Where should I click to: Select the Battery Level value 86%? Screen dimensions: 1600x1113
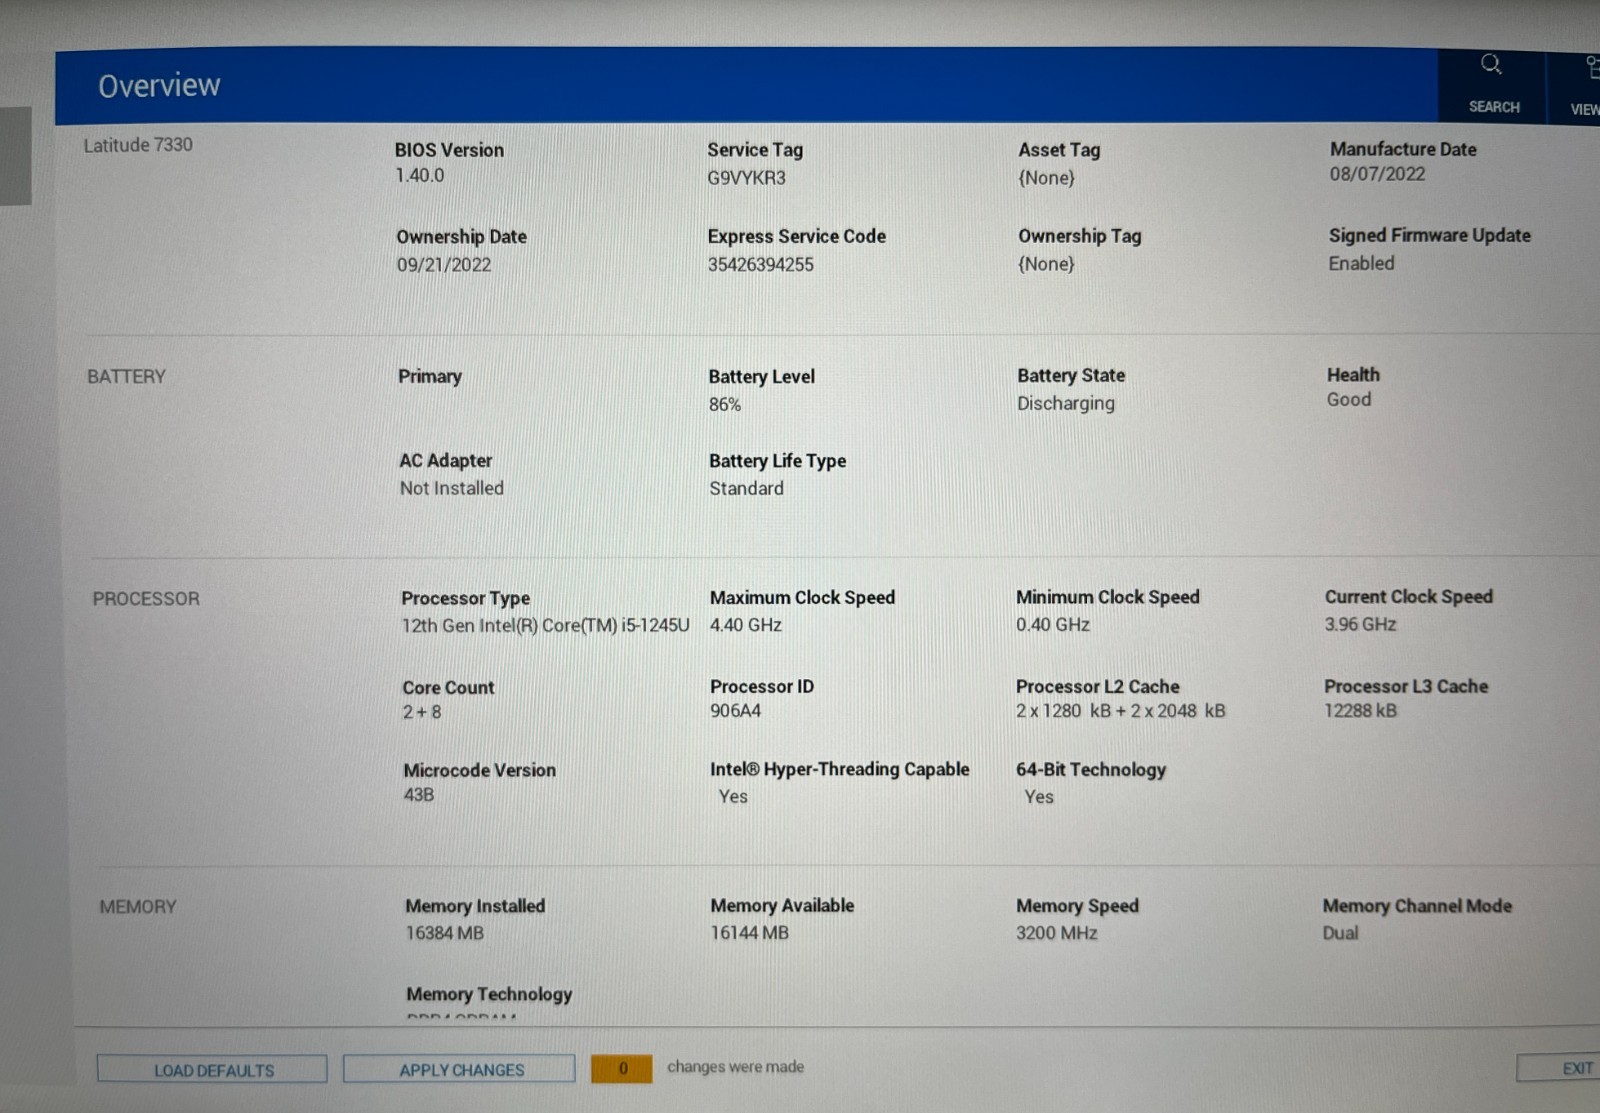tap(725, 405)
